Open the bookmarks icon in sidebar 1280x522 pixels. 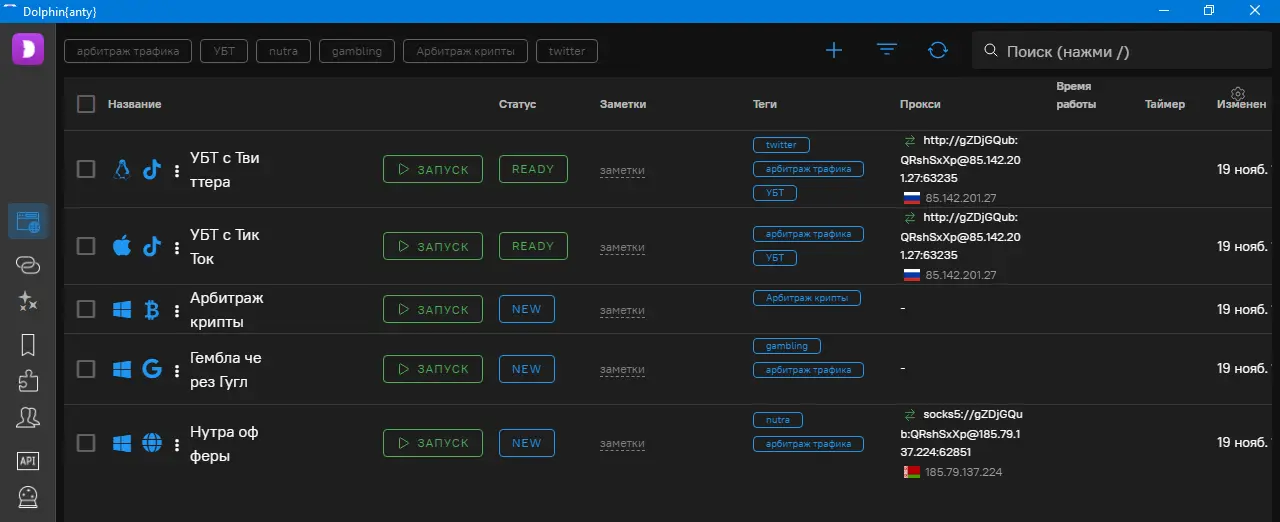[28, 345]
